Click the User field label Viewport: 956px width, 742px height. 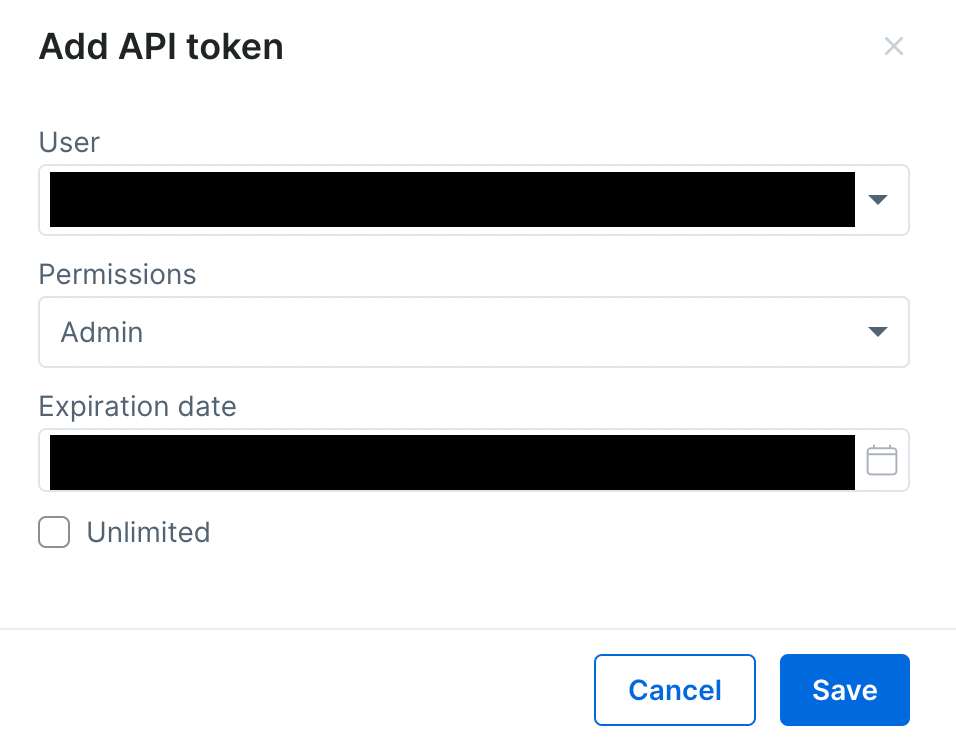pos(69,142)
